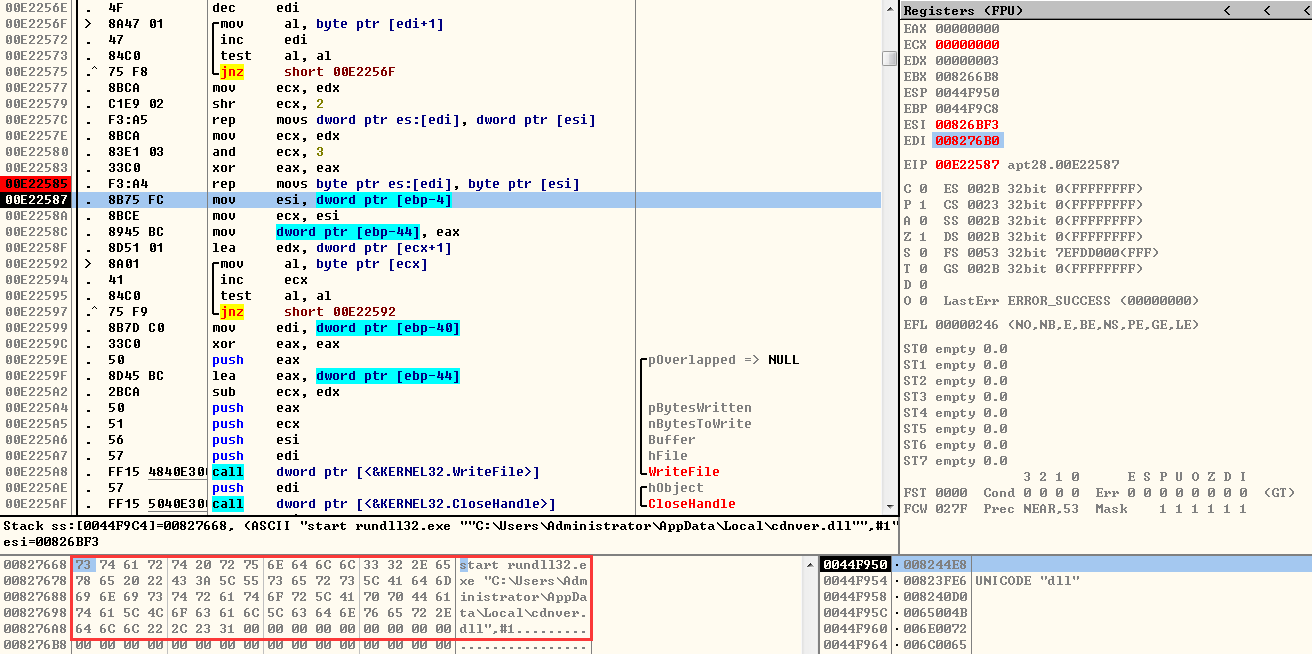Click the Buffer argument comment
1312x654 pixels.
point(672,440)
